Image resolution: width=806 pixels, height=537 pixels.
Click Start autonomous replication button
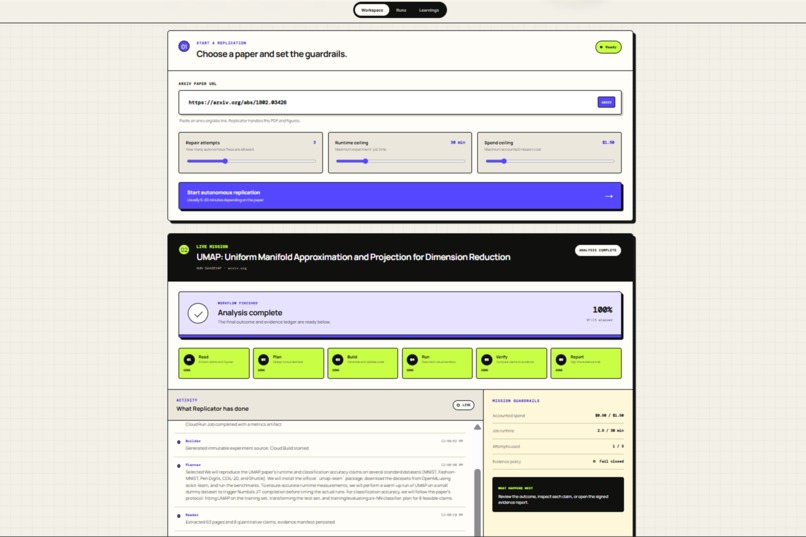pos(400,196)
